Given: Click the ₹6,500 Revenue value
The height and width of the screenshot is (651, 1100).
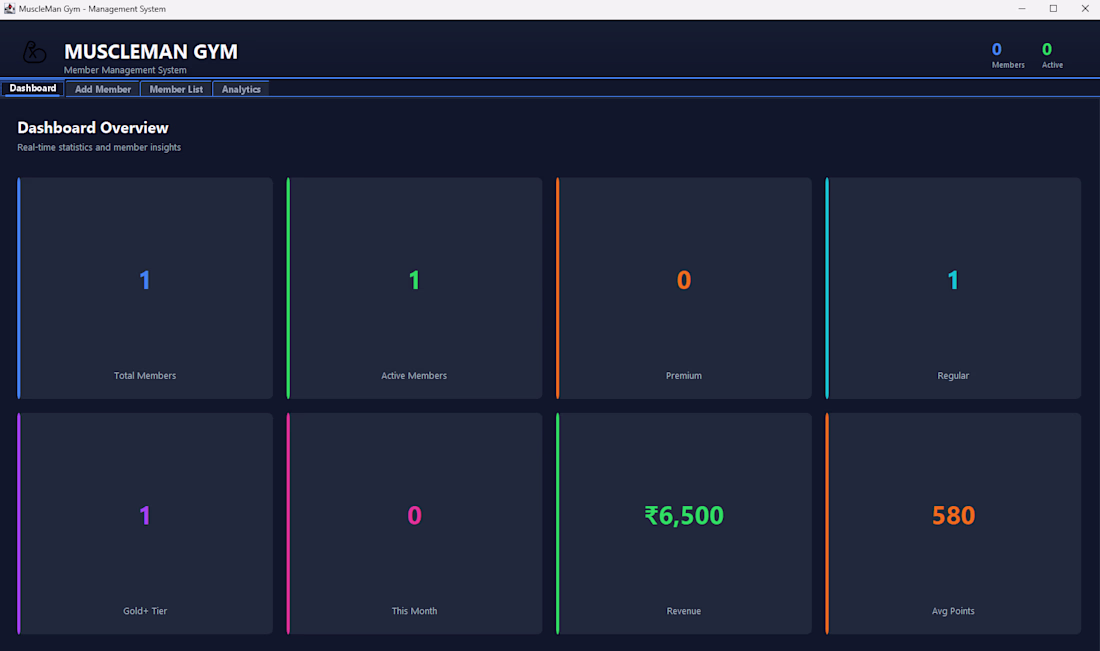Looking at the screenshot, I should [684, 516].
